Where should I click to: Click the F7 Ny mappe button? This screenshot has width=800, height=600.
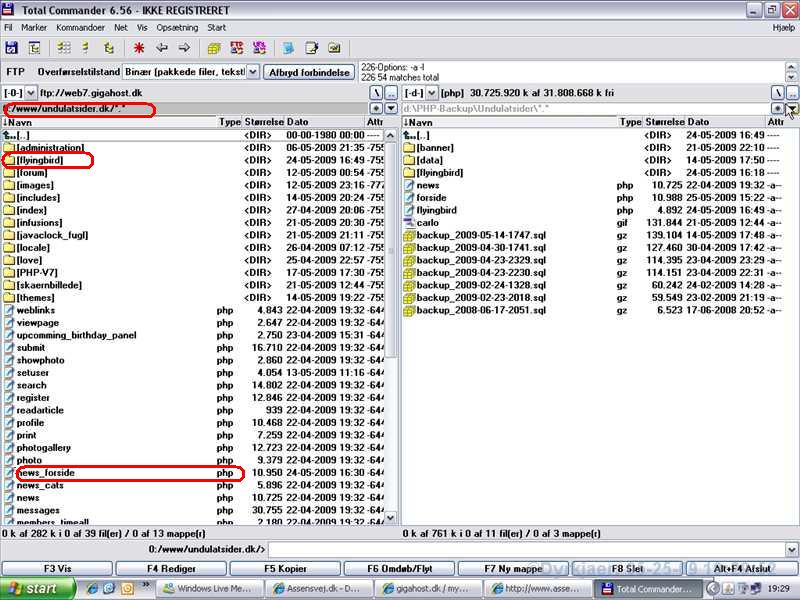pyautogui.click(x=513, y=568)
